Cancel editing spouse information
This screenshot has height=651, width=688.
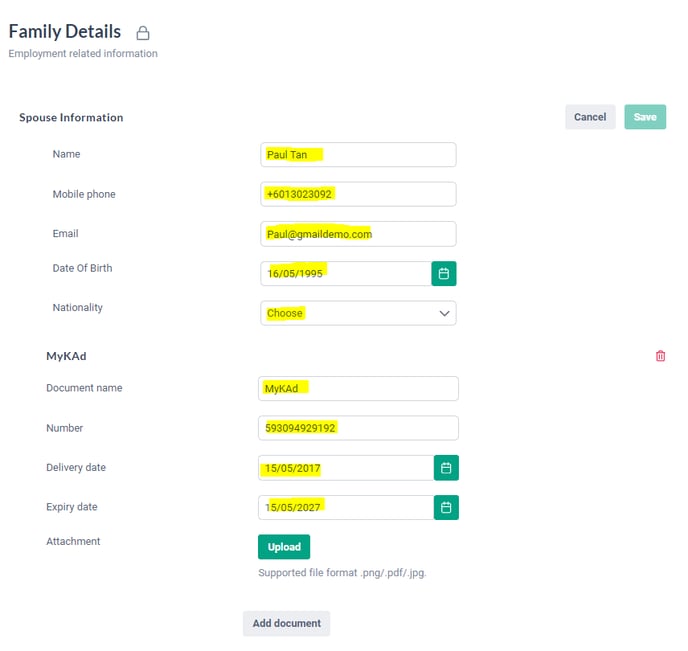[x=590, y=117]
